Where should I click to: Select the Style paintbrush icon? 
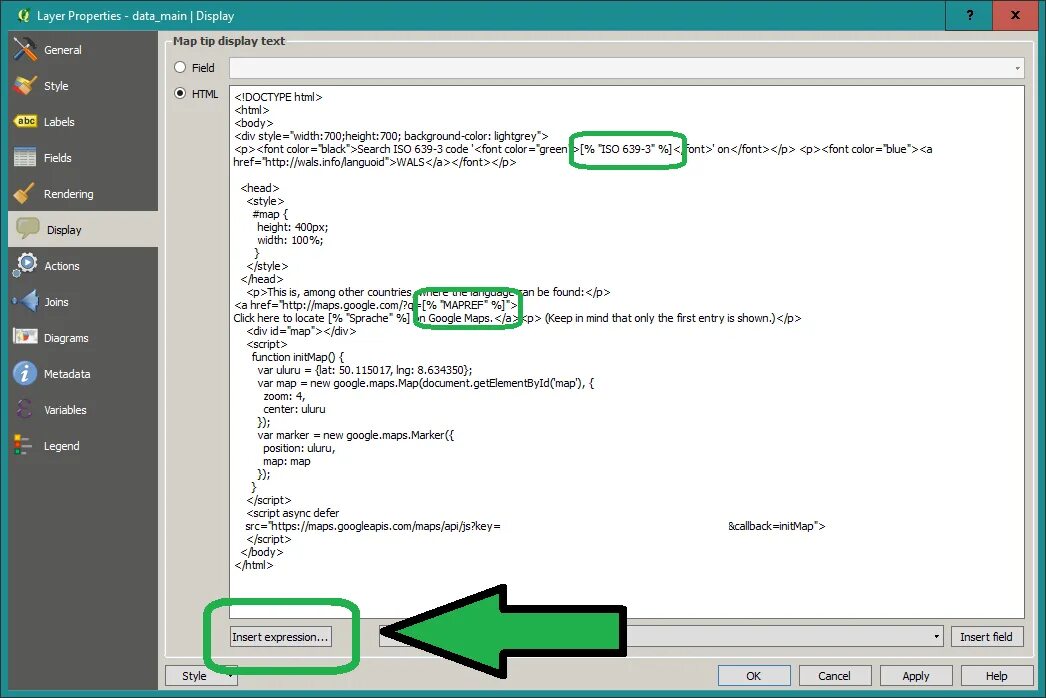click(x=25, y=85)
